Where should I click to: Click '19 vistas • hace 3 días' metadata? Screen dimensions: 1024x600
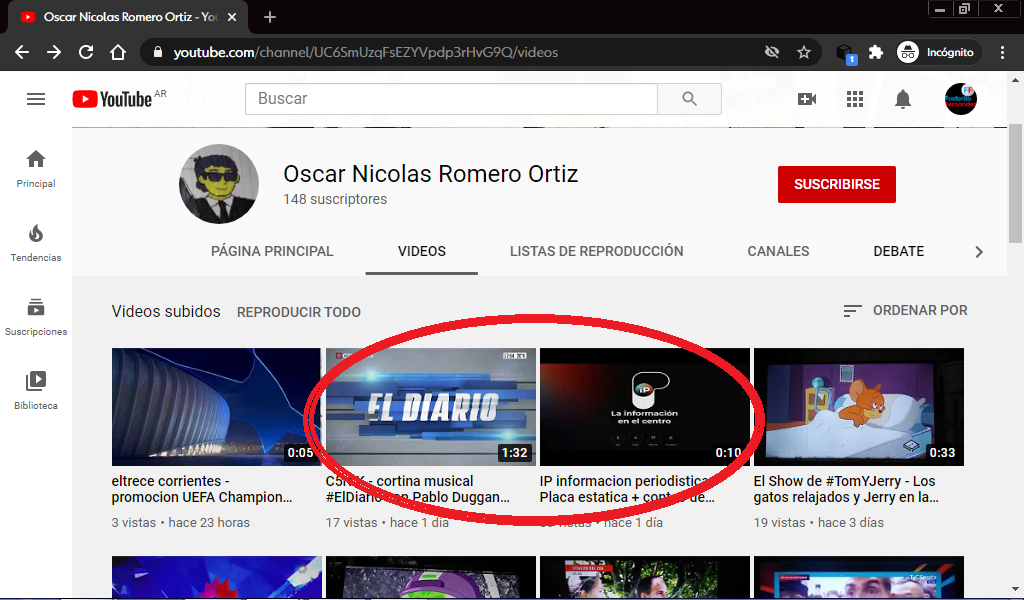[819, 523]
